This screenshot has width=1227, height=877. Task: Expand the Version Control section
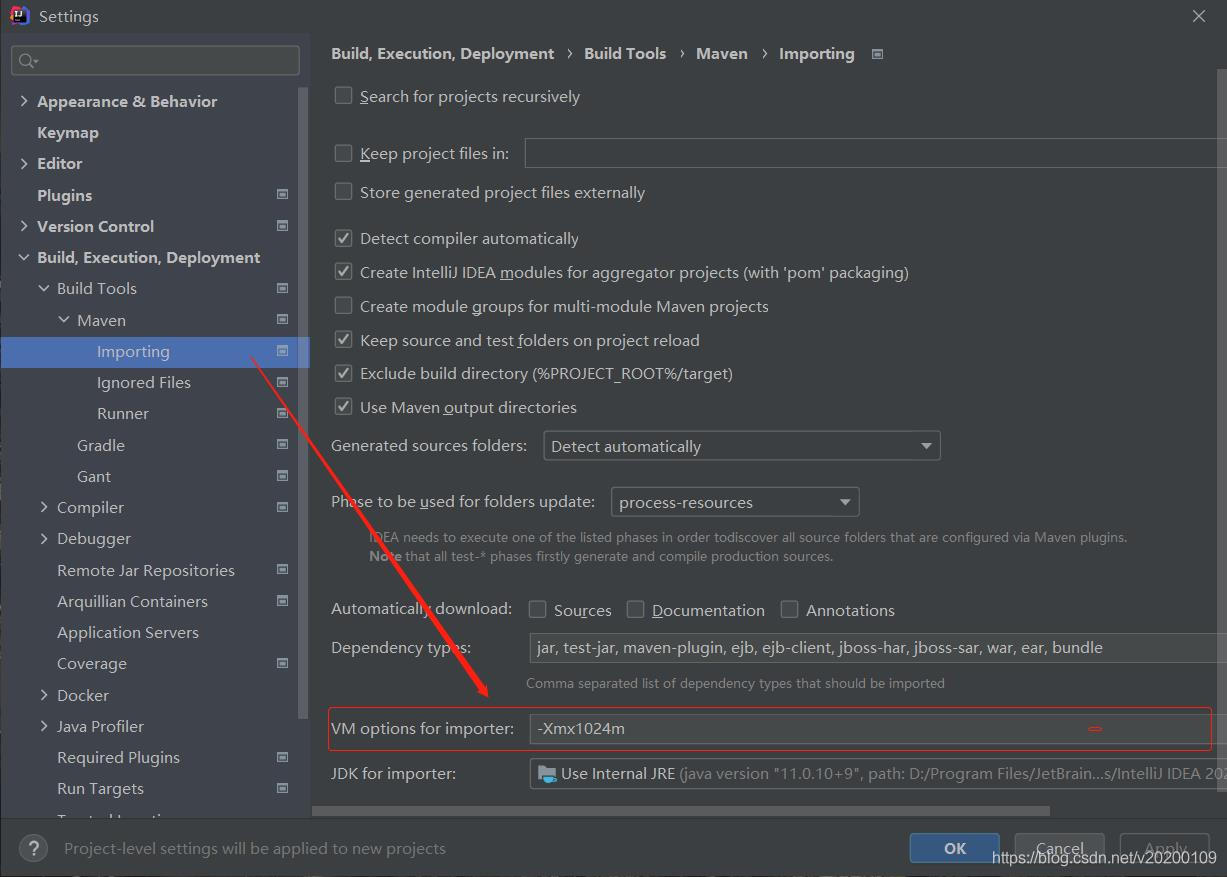[24, 226]
